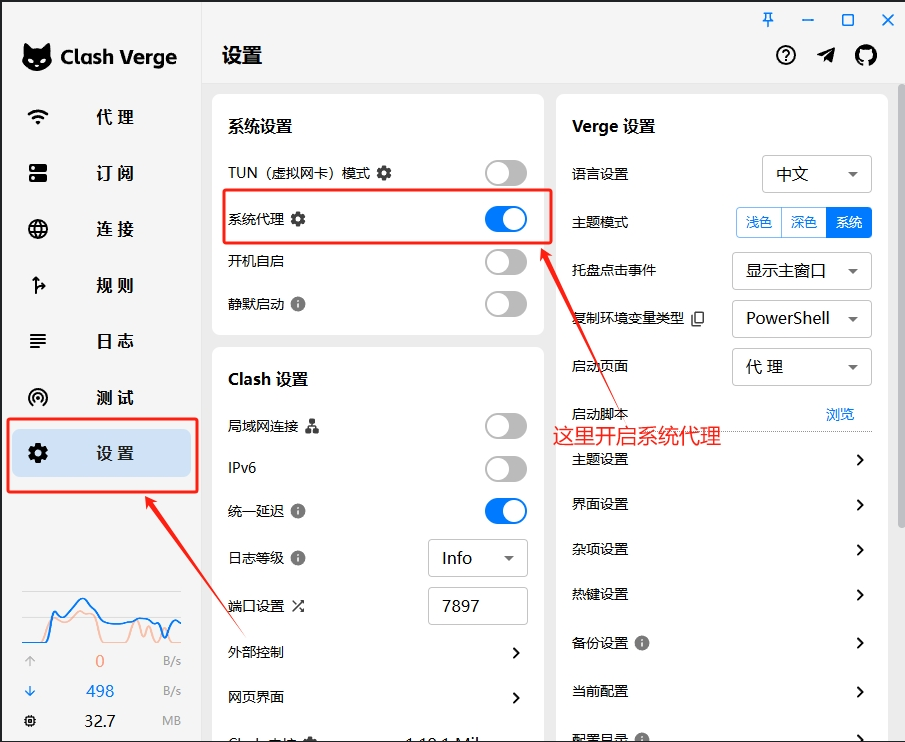Turn off the 系统代理 switch
This screenshot has height=742, width=905.
pos(506,219)
